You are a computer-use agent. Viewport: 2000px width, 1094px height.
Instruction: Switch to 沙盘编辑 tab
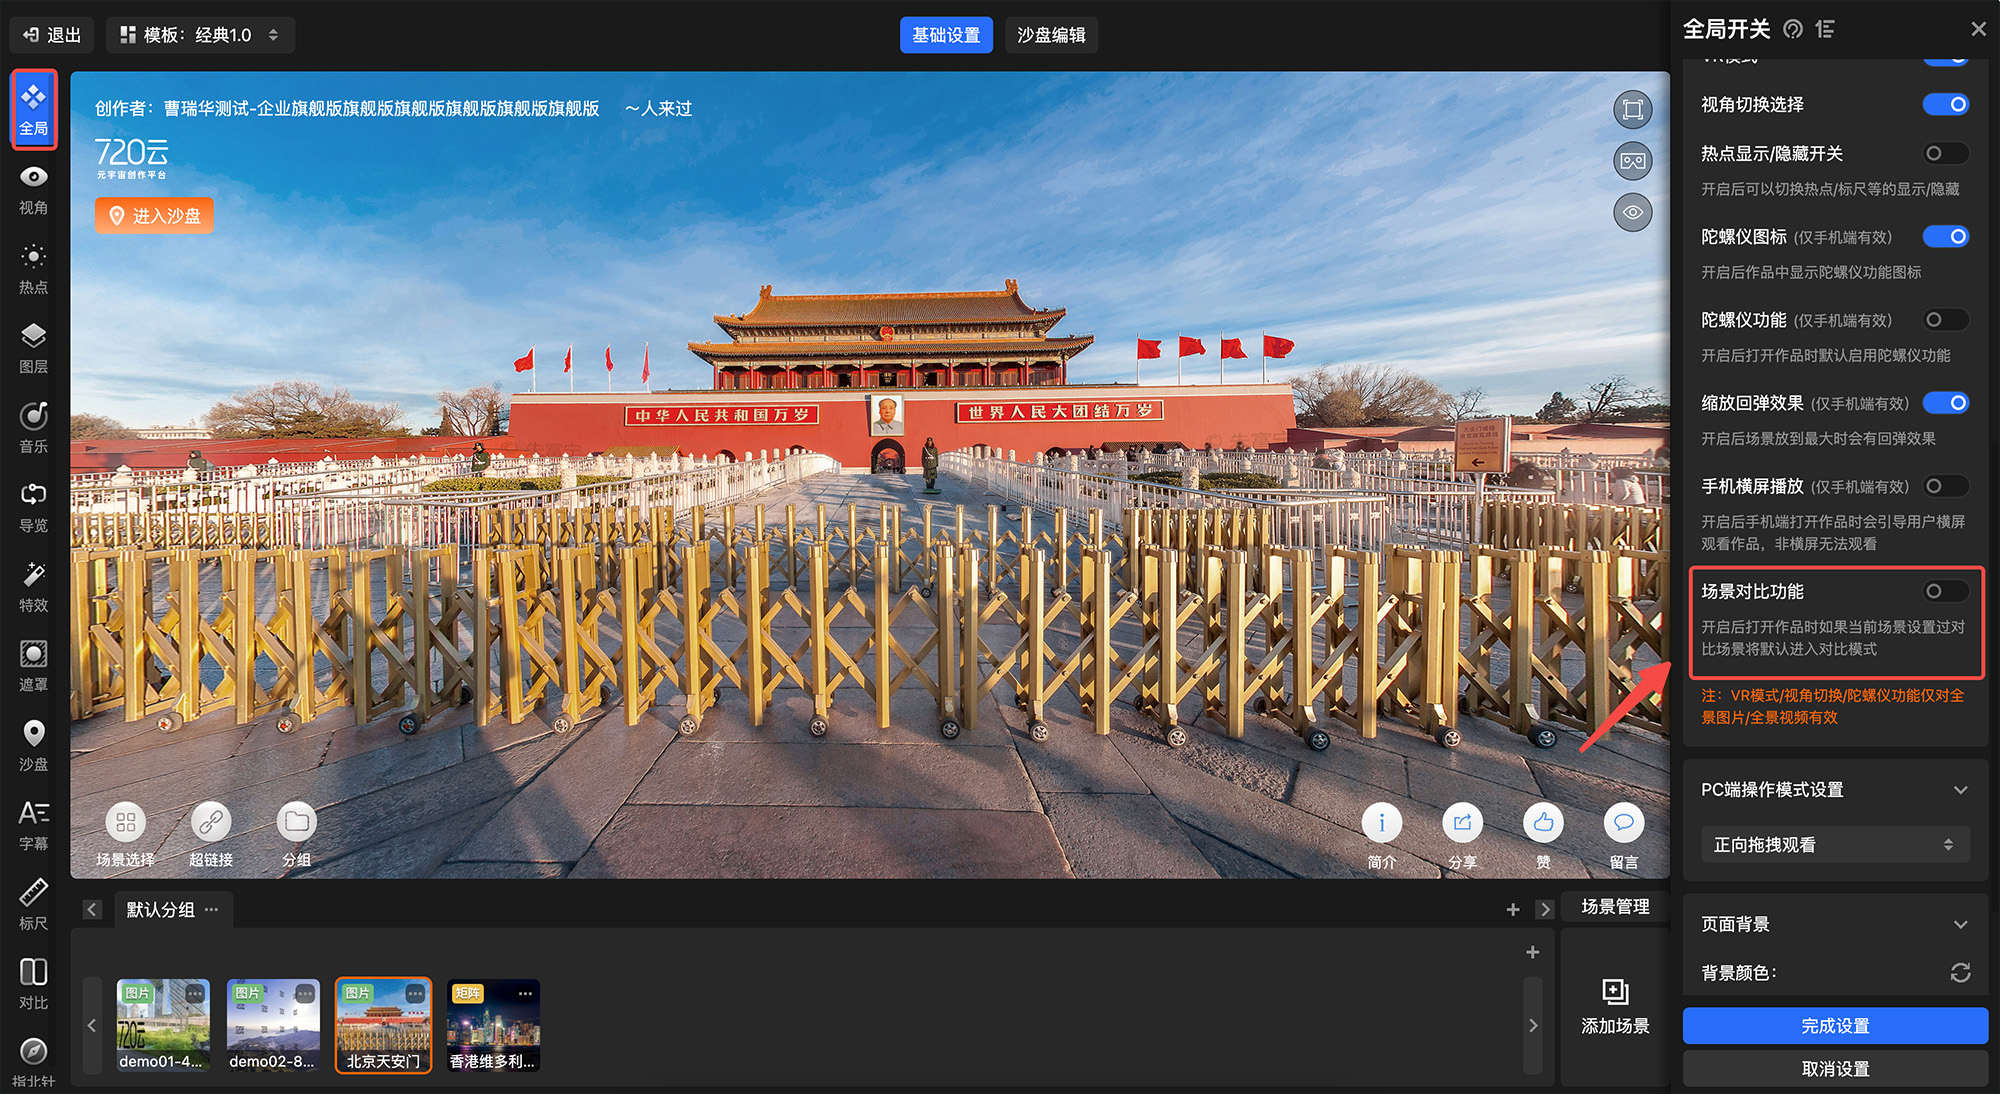[1051, 35]
